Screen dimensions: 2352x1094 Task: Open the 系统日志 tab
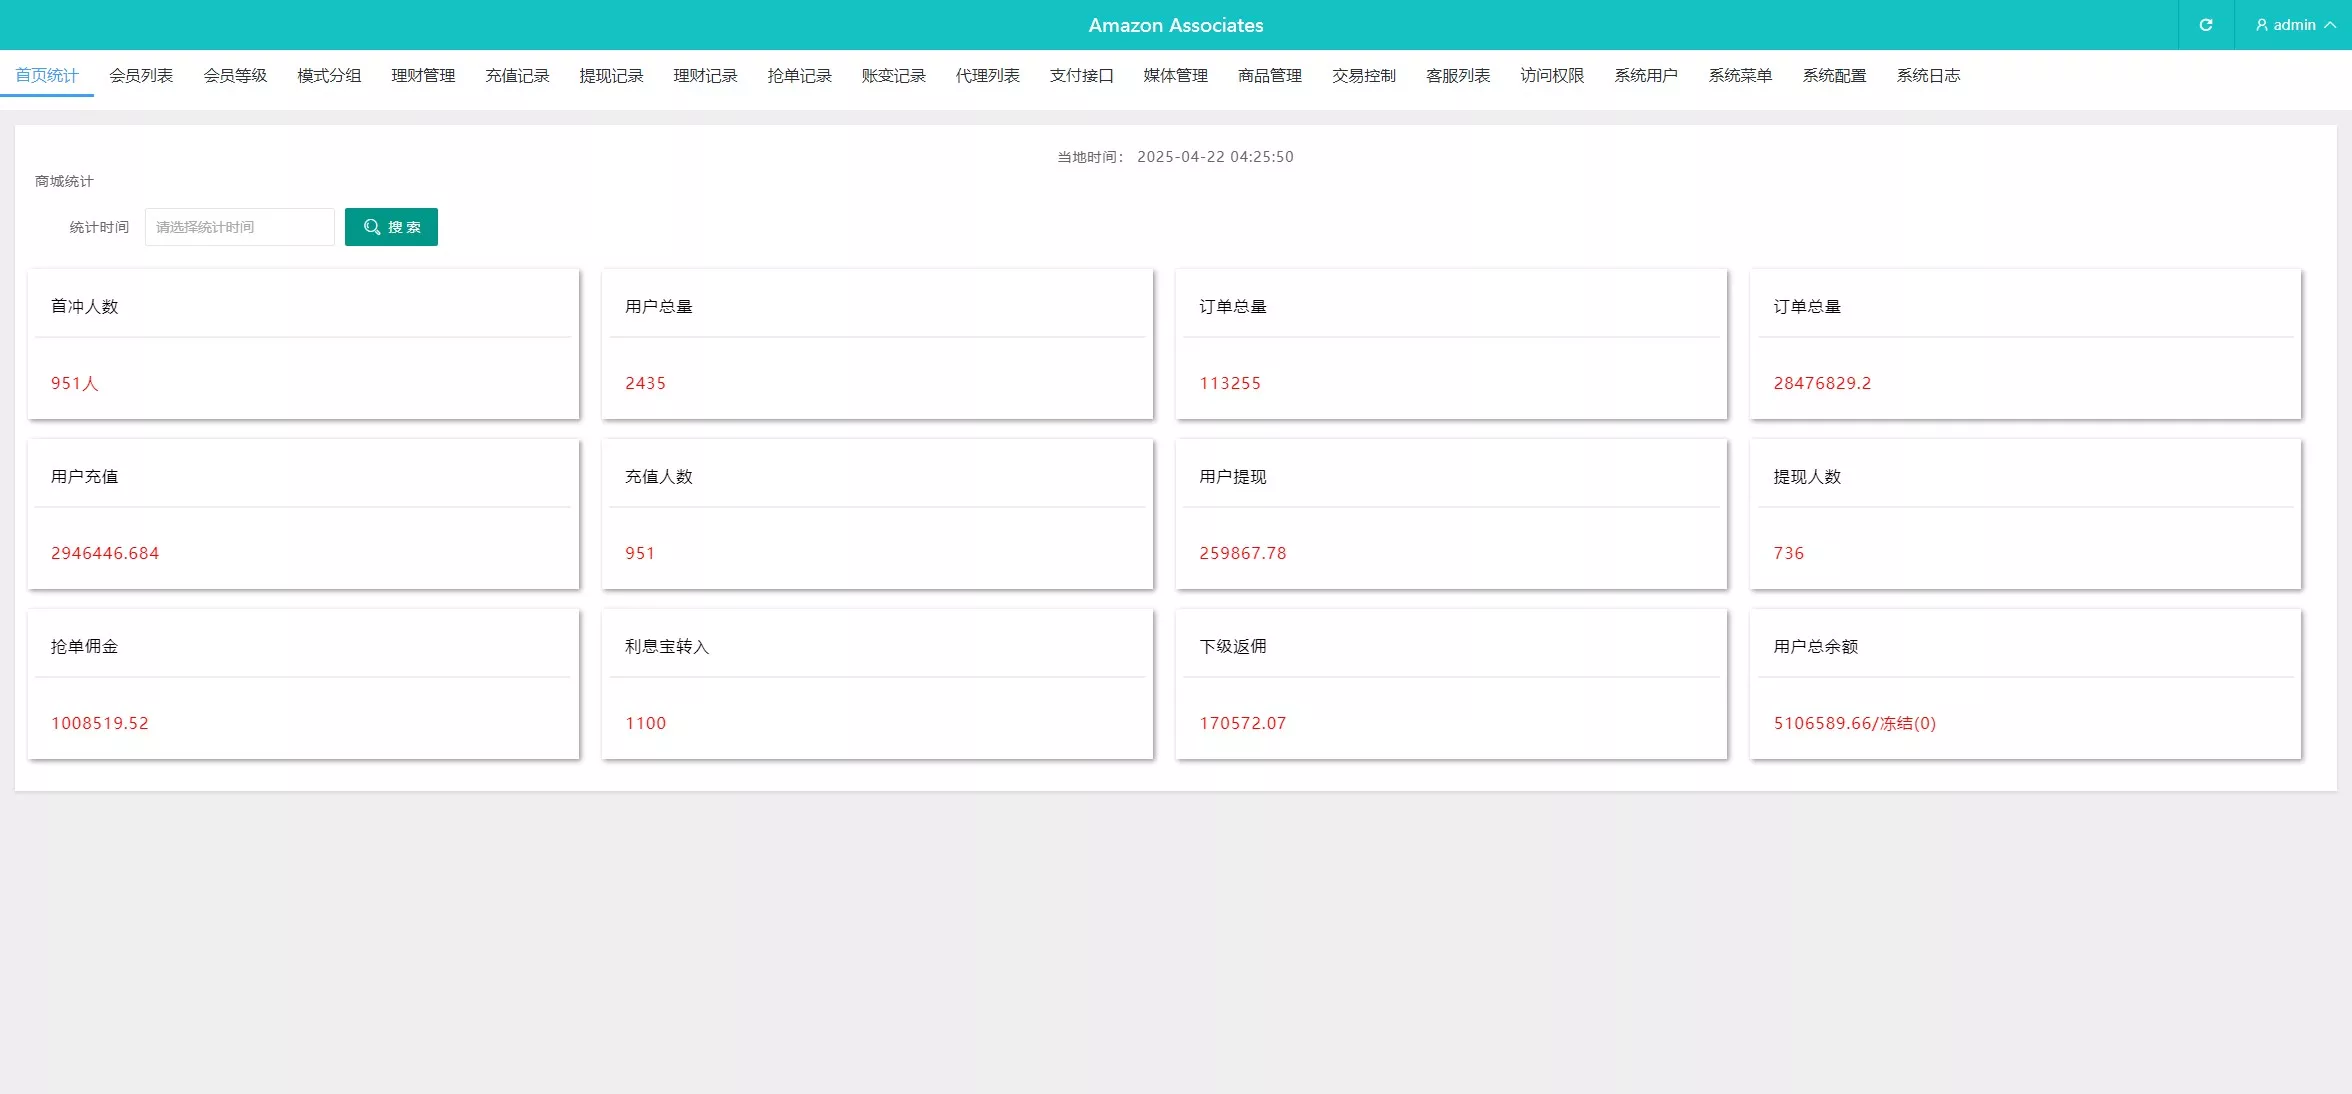[x=1927, y=76]
